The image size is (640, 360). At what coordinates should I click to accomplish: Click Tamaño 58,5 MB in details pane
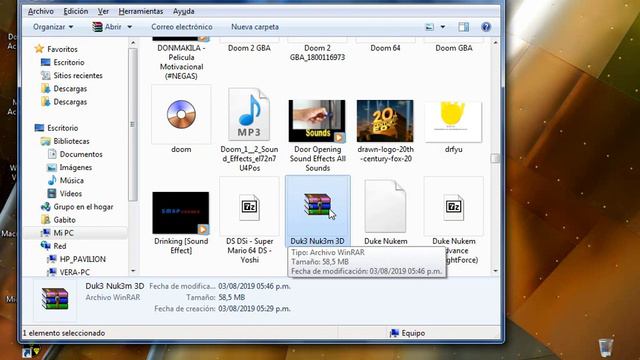(231, 298)
